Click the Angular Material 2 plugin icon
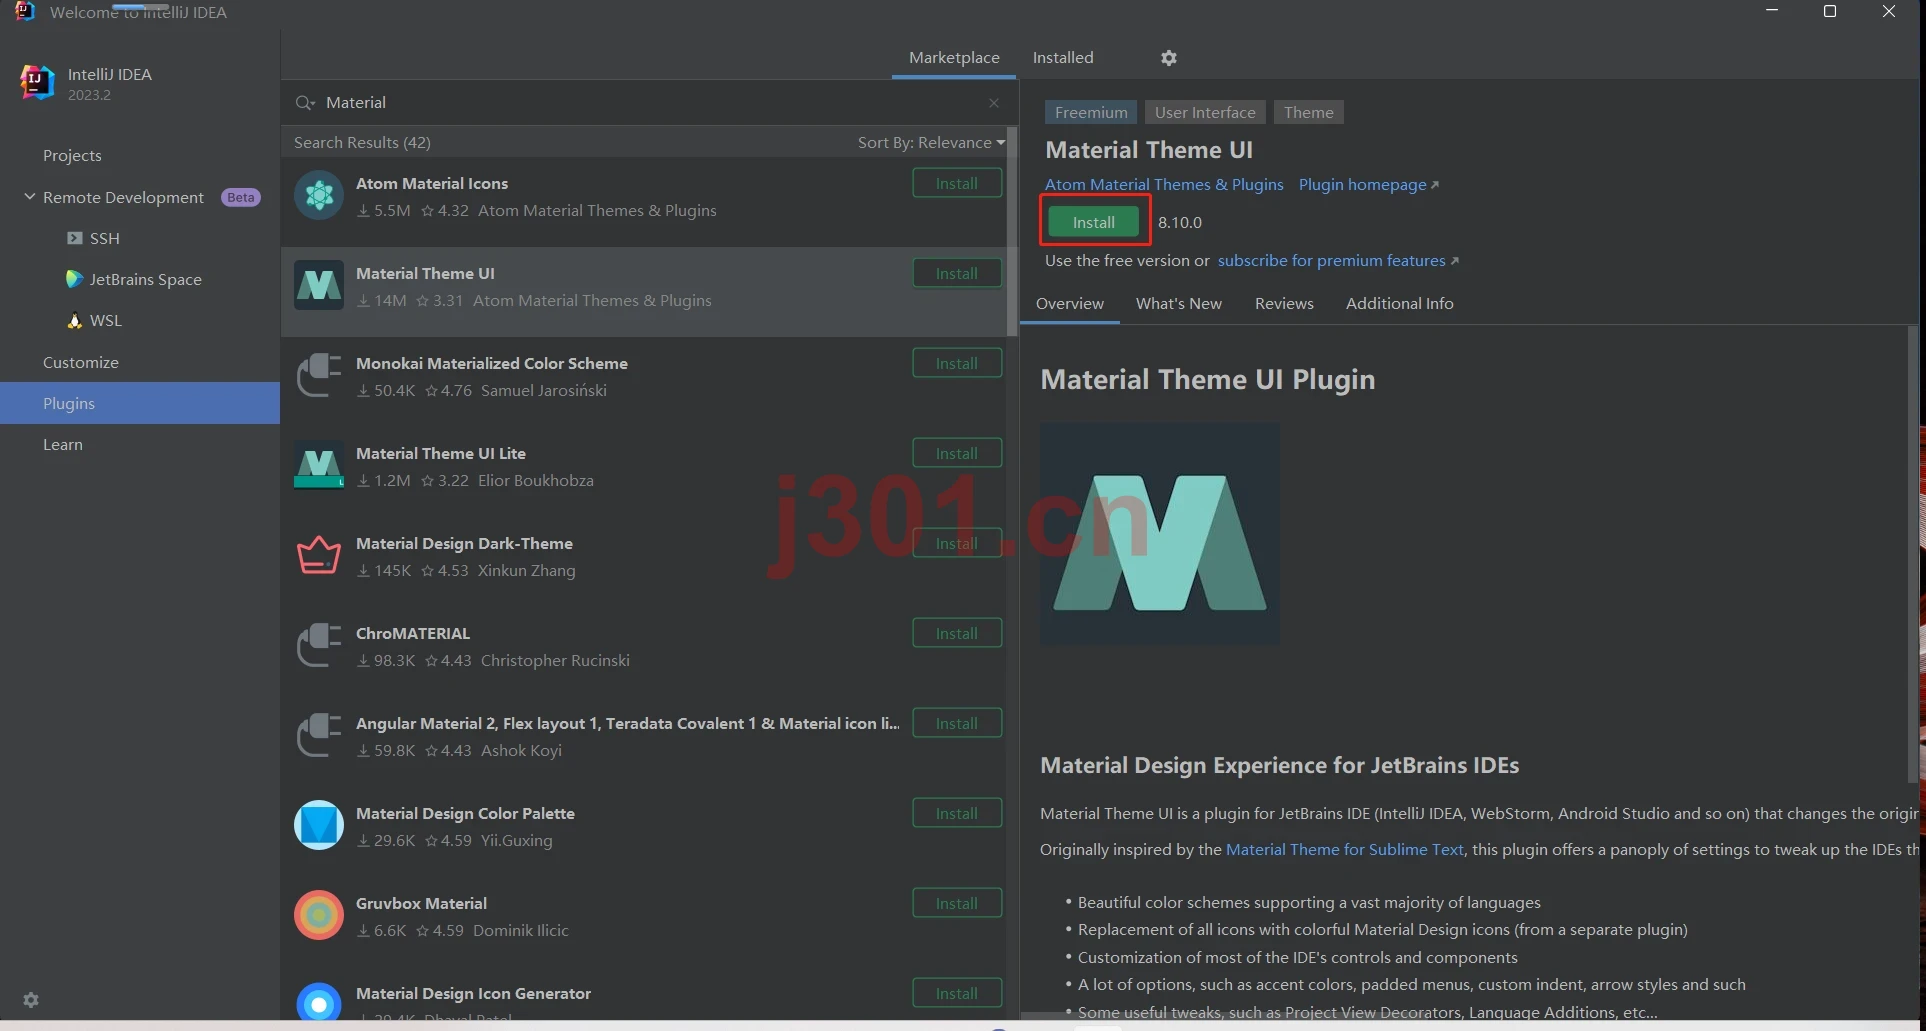Viewport: 1926px width, 1031px height. (319, 735)
